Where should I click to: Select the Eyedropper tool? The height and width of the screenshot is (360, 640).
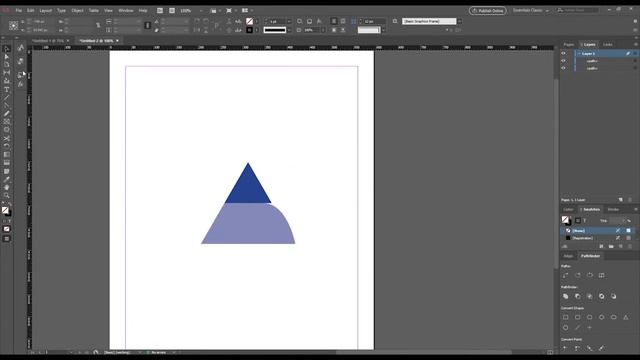point(7,179)
